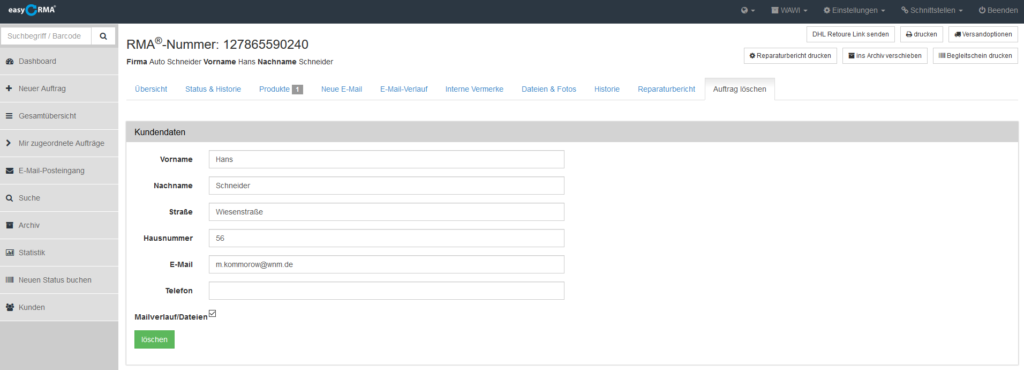Open E-Mail-Posteingang in sidebar

pyautogui.click(x=59, y=170)
